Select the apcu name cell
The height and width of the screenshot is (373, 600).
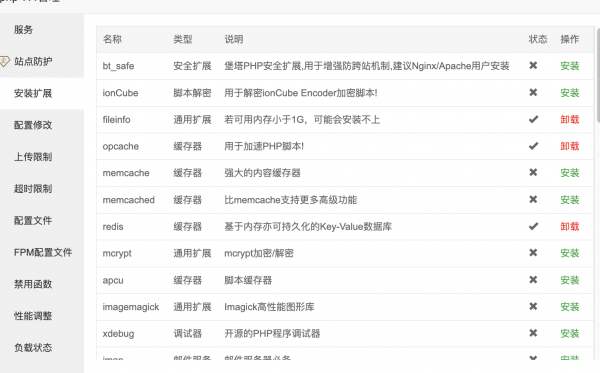[x=113, y=280]
